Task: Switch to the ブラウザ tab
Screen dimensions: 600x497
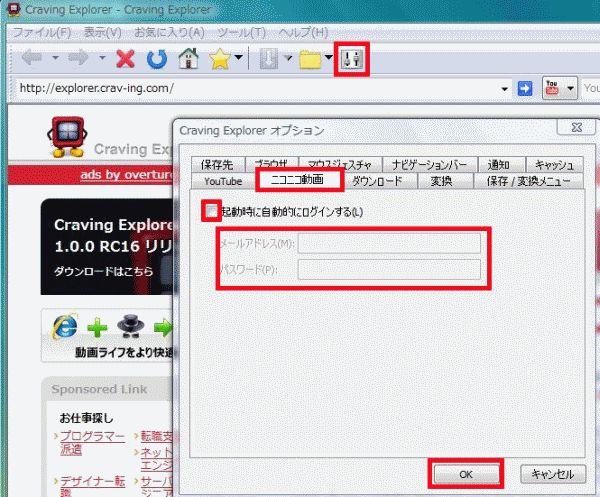Action: click(x=272, y=164)
